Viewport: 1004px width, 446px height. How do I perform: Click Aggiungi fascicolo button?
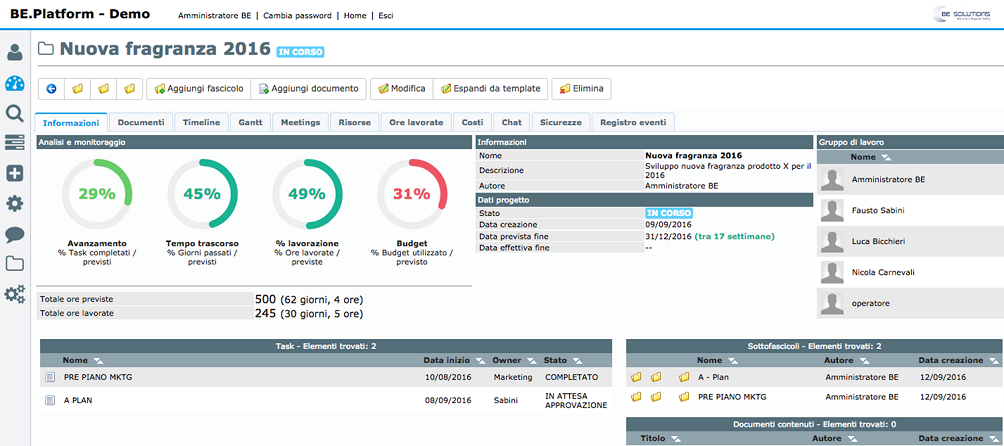coord(198,89)
